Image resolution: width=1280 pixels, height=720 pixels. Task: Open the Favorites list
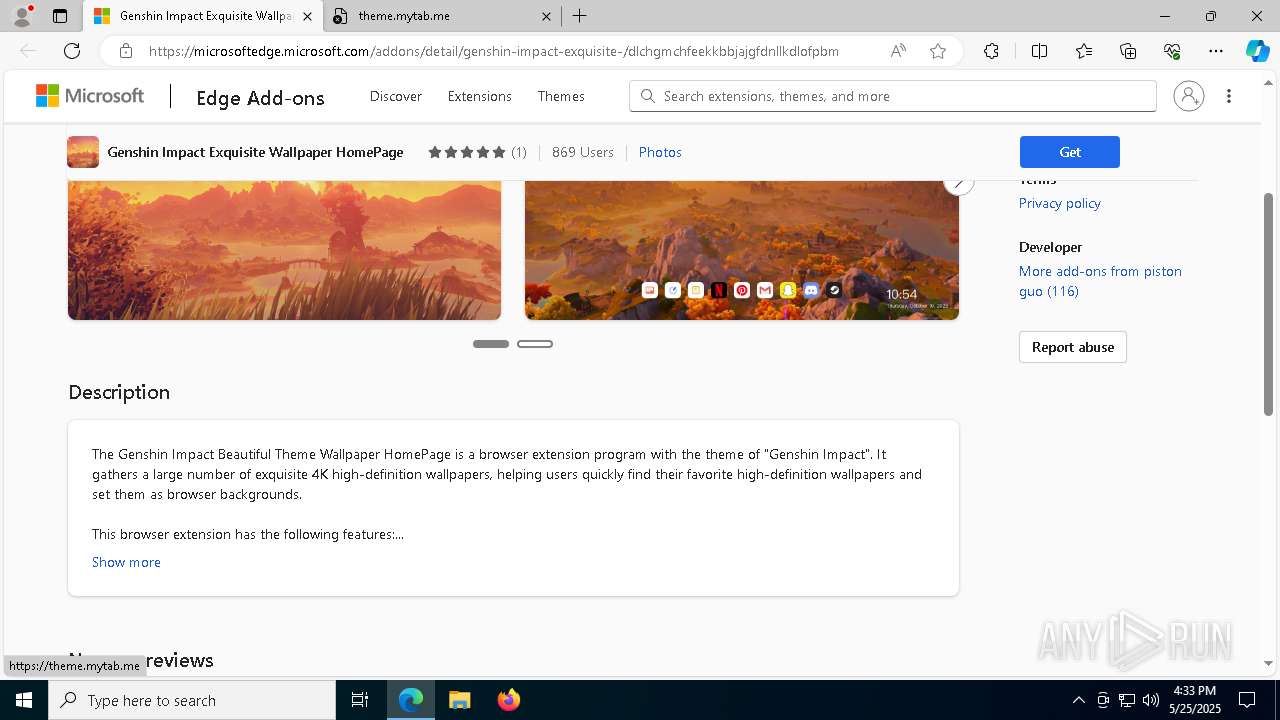click(x=1084, y=51)
